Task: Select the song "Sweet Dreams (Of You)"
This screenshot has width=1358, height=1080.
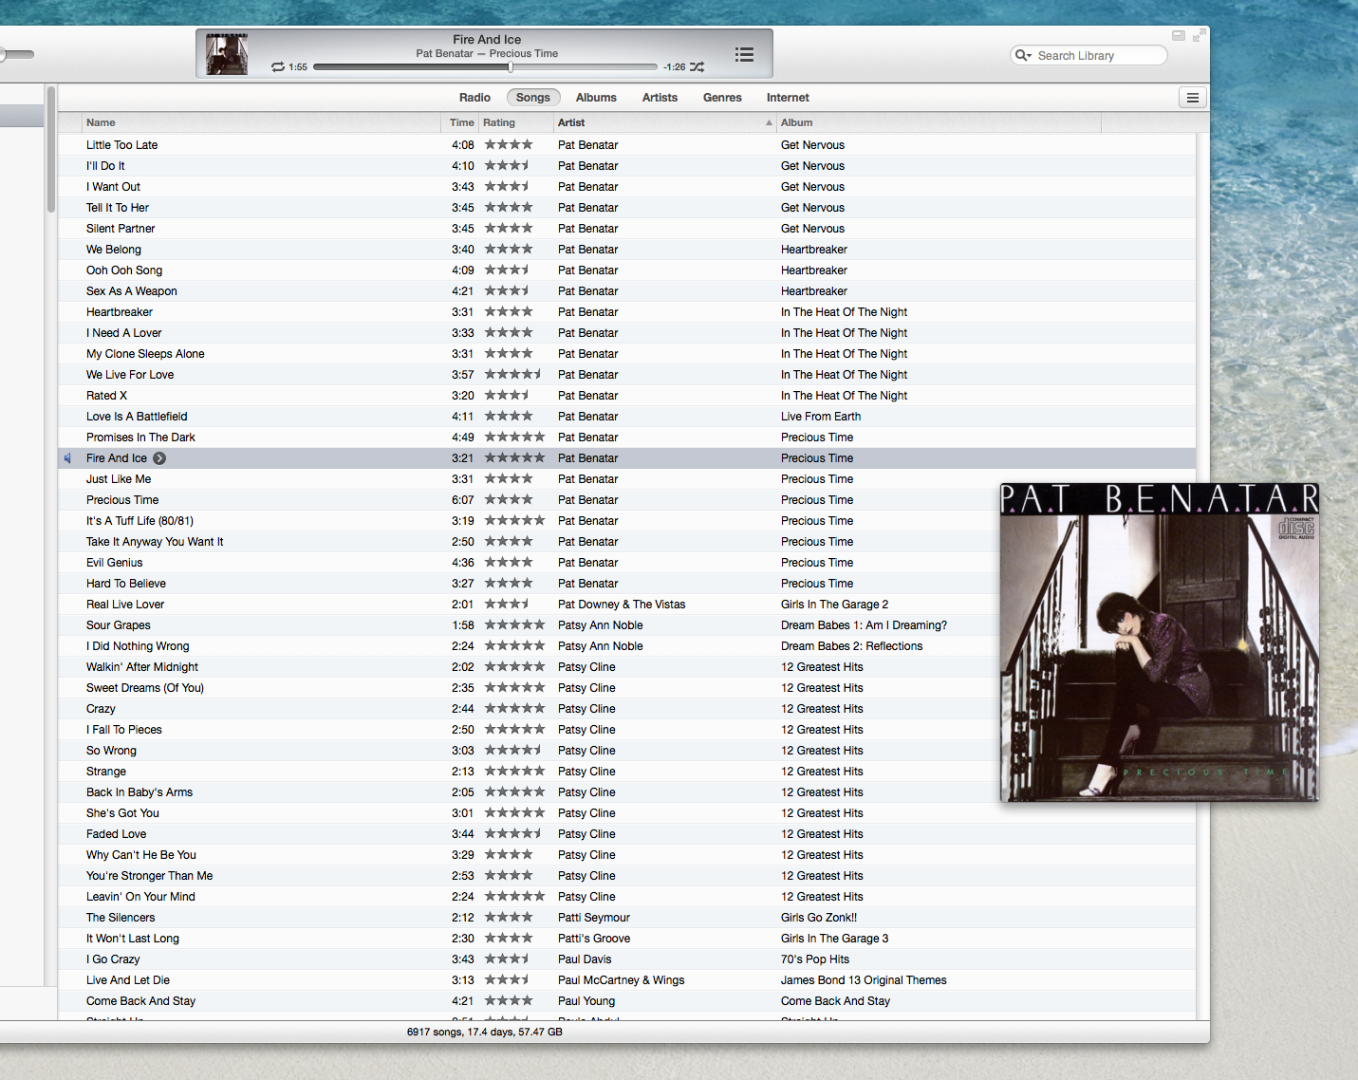Action: 145,688
